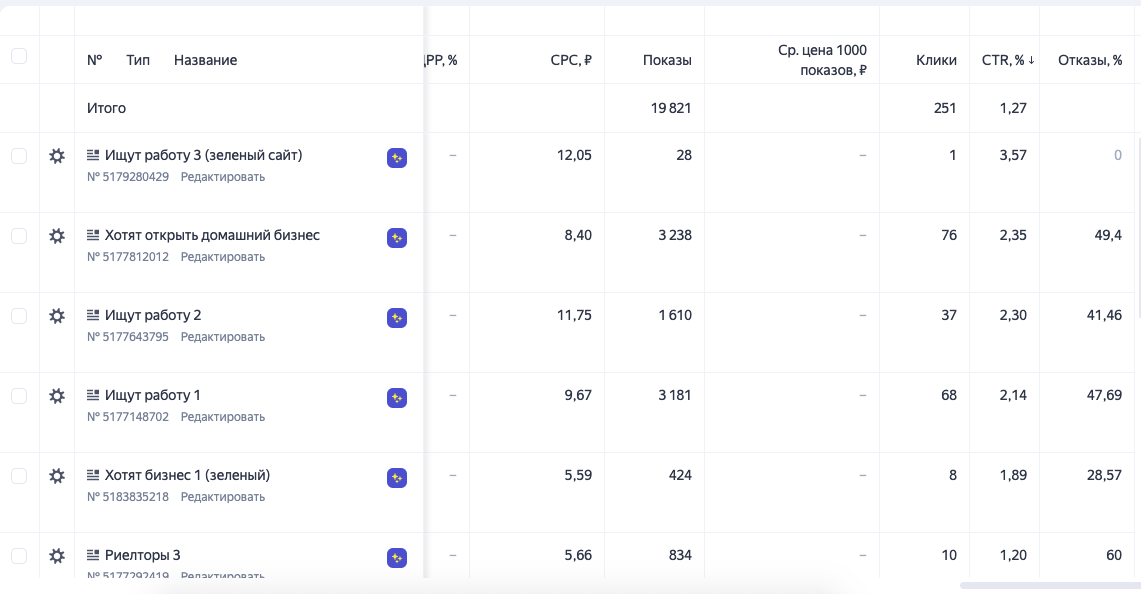The image size is (1141, 594).
Task: Sort by Показы column header
Action: tap(667, 60)
